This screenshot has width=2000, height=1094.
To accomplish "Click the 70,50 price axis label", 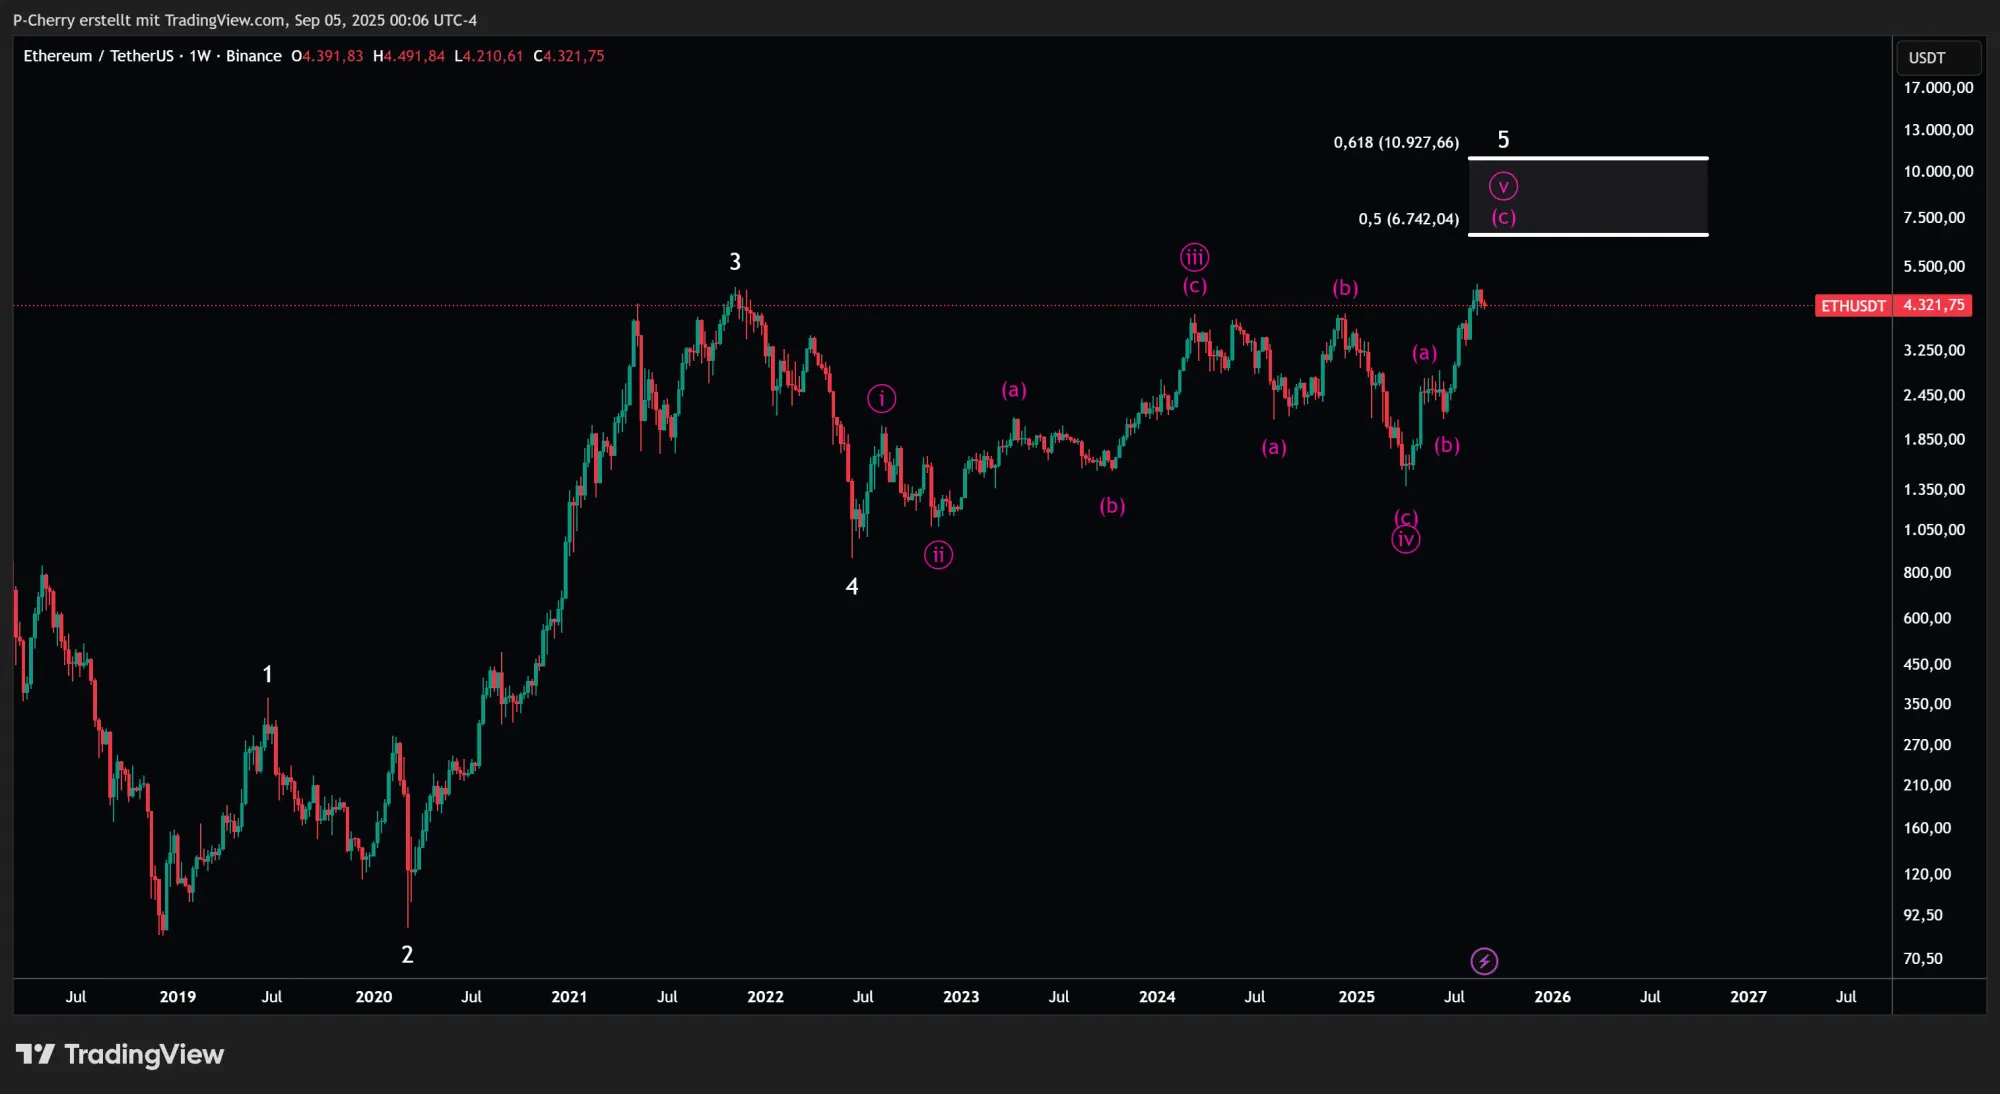I will (1923, 959).
